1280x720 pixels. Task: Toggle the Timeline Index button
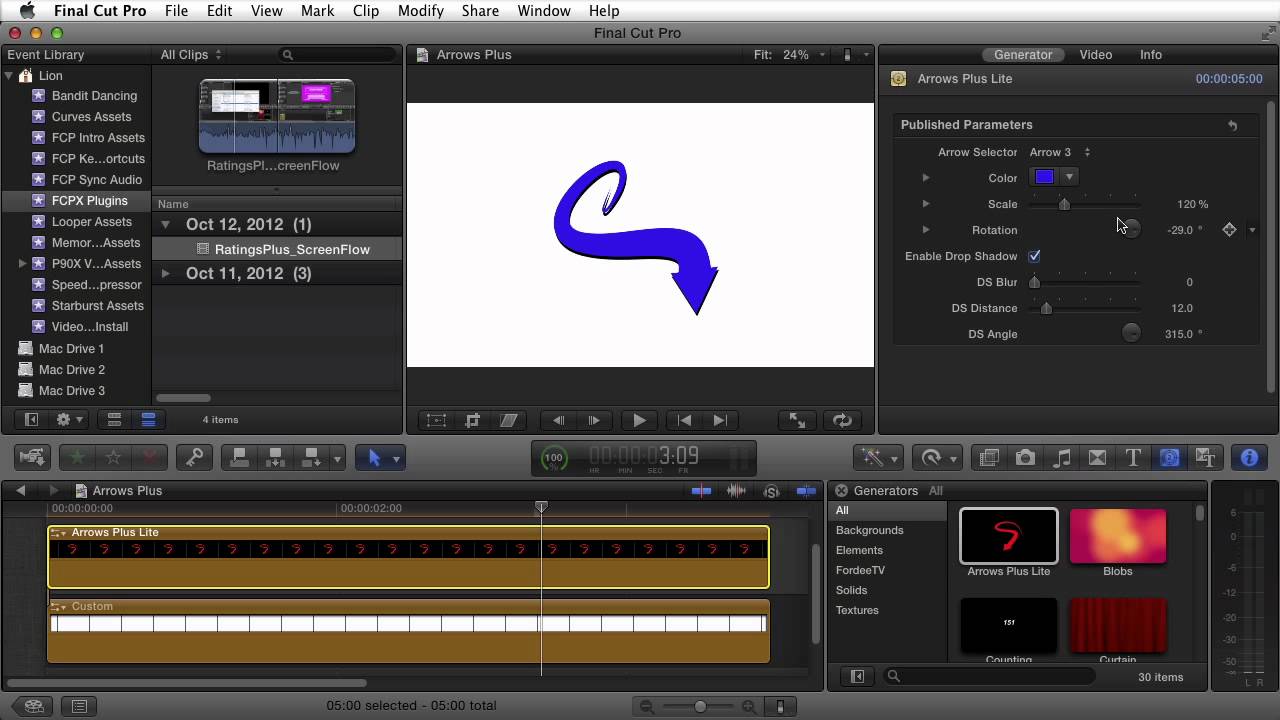point(79,706)
